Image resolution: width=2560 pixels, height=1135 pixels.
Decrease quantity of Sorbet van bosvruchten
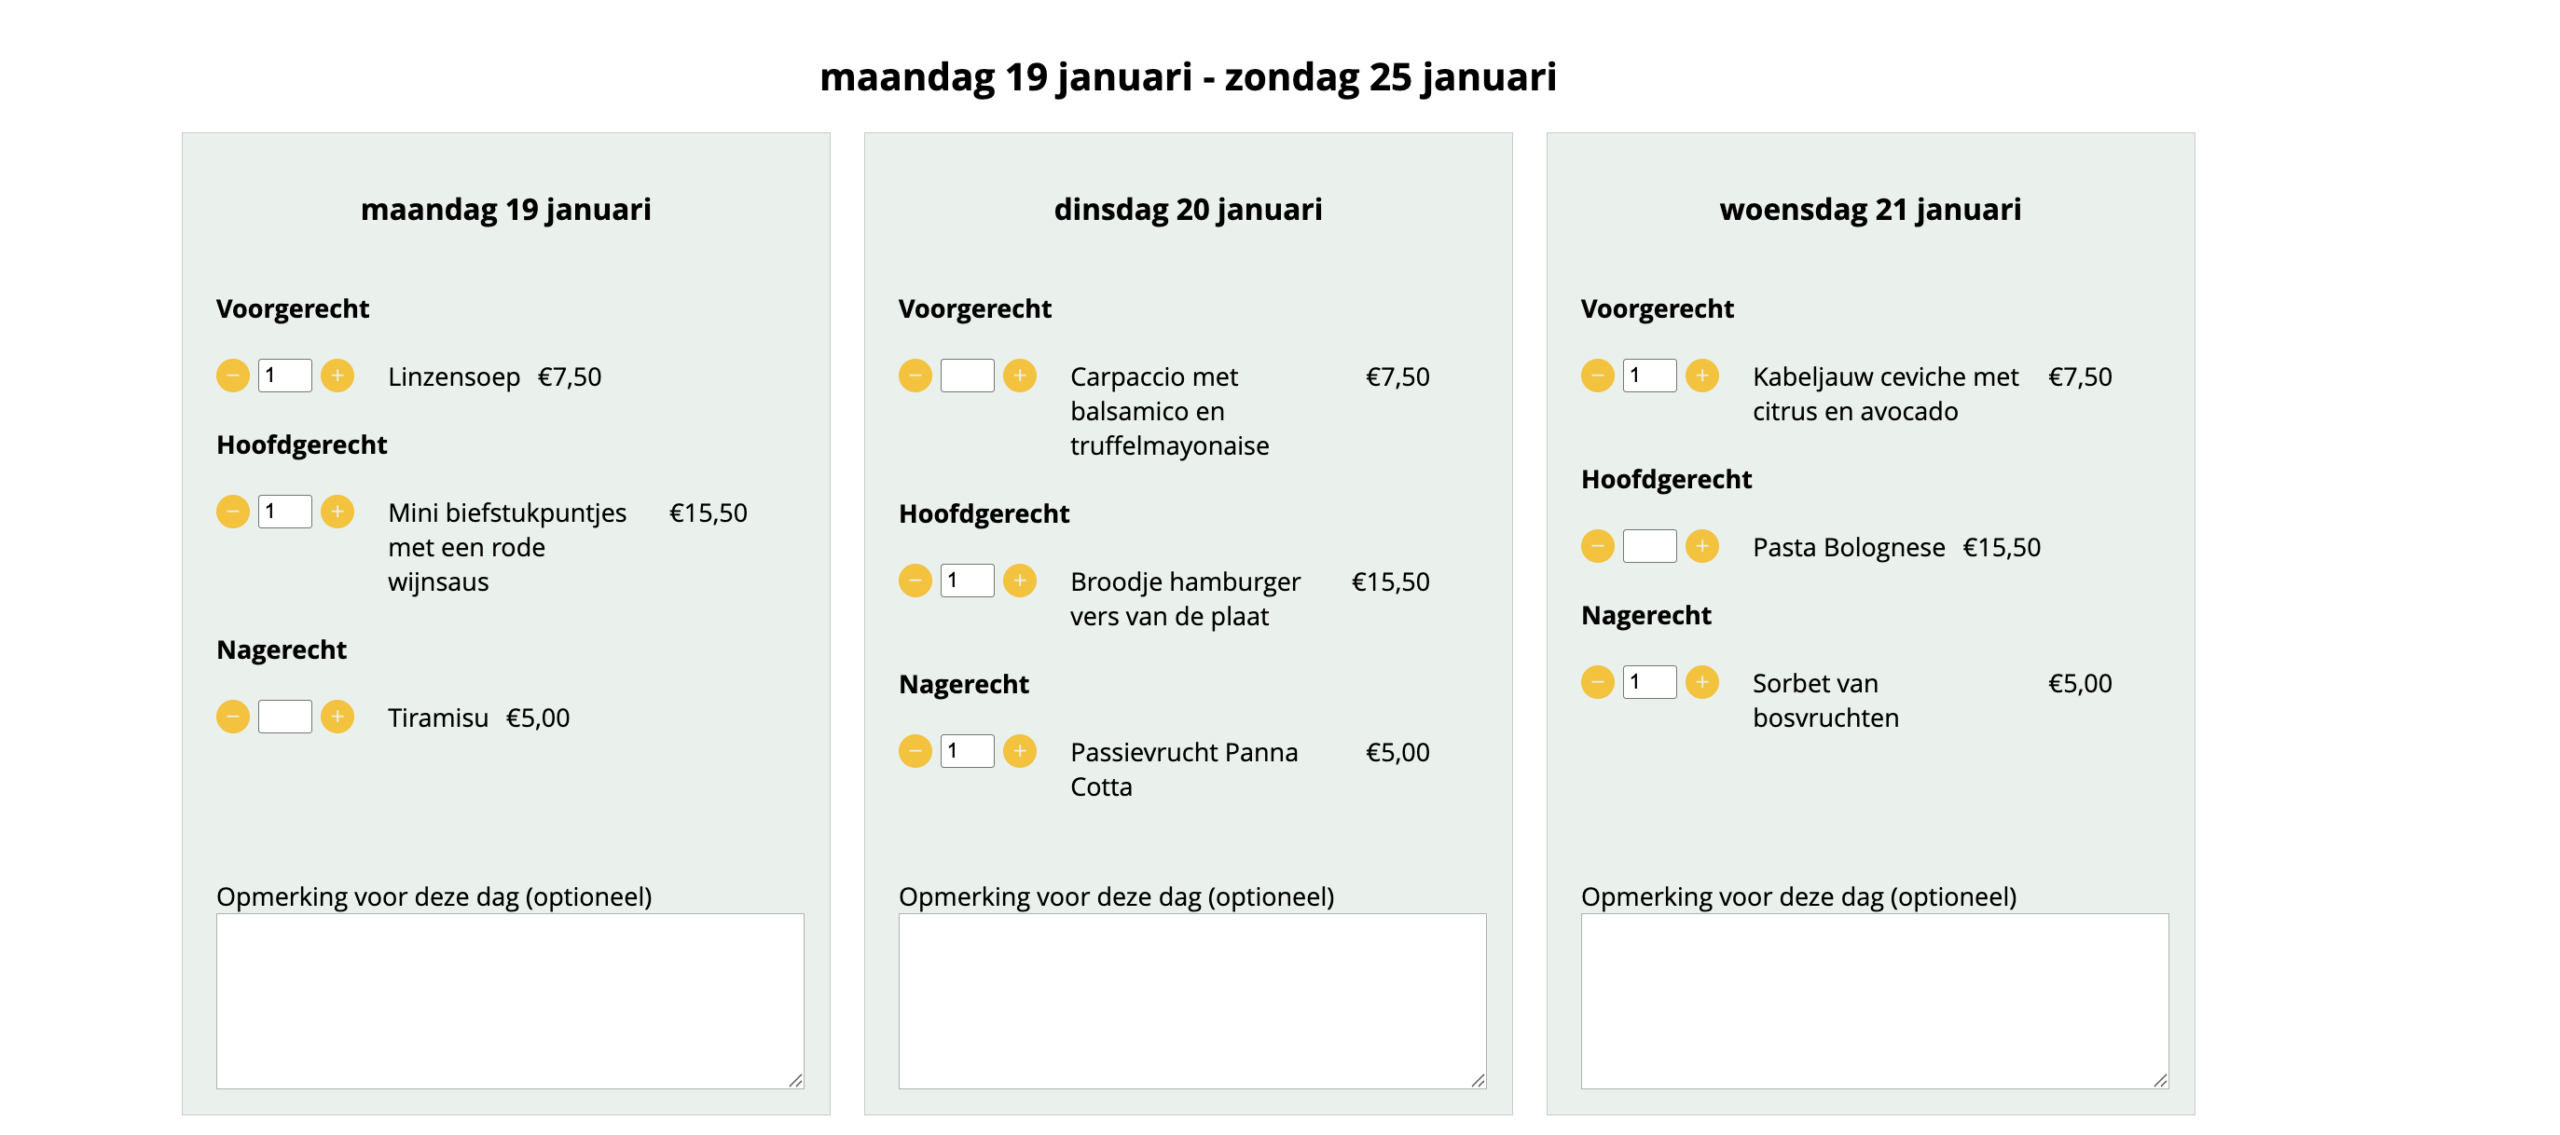pyautogui.click(x=1597, y=682)
